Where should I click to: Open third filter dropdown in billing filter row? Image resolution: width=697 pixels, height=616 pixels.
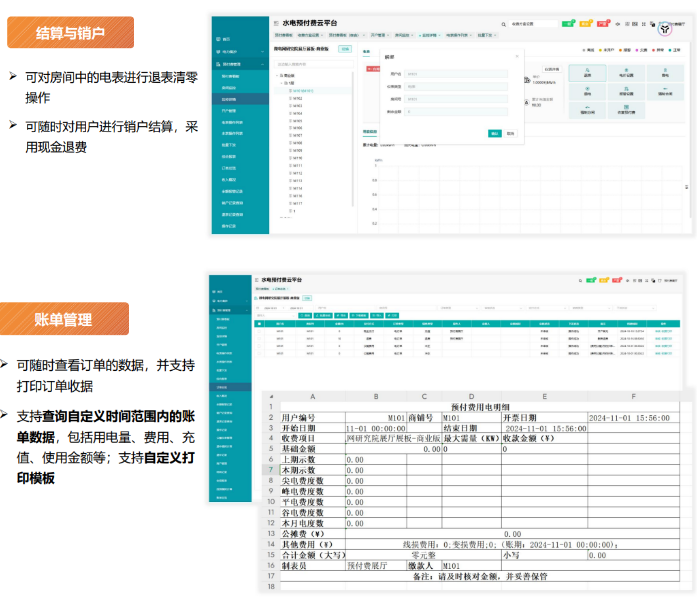[x=547, y=308]
